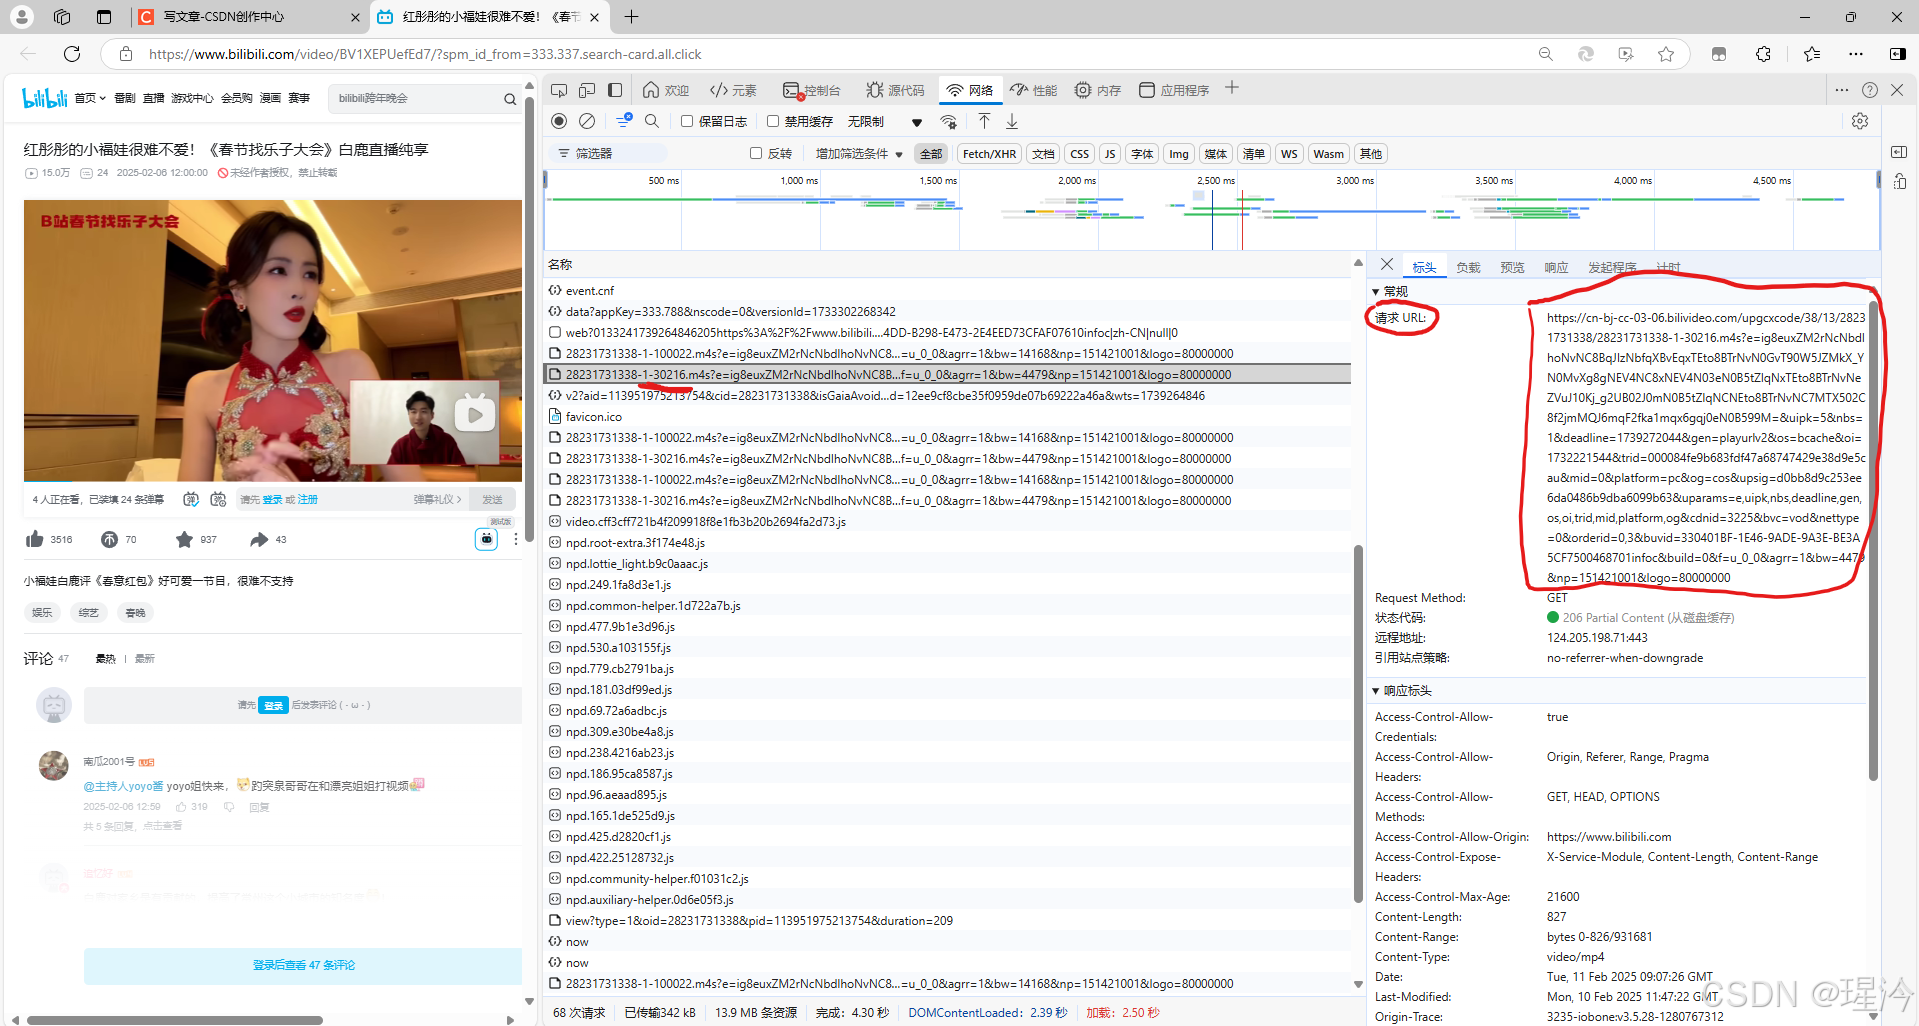Filter requests by CSS type

click(1079, 154)
